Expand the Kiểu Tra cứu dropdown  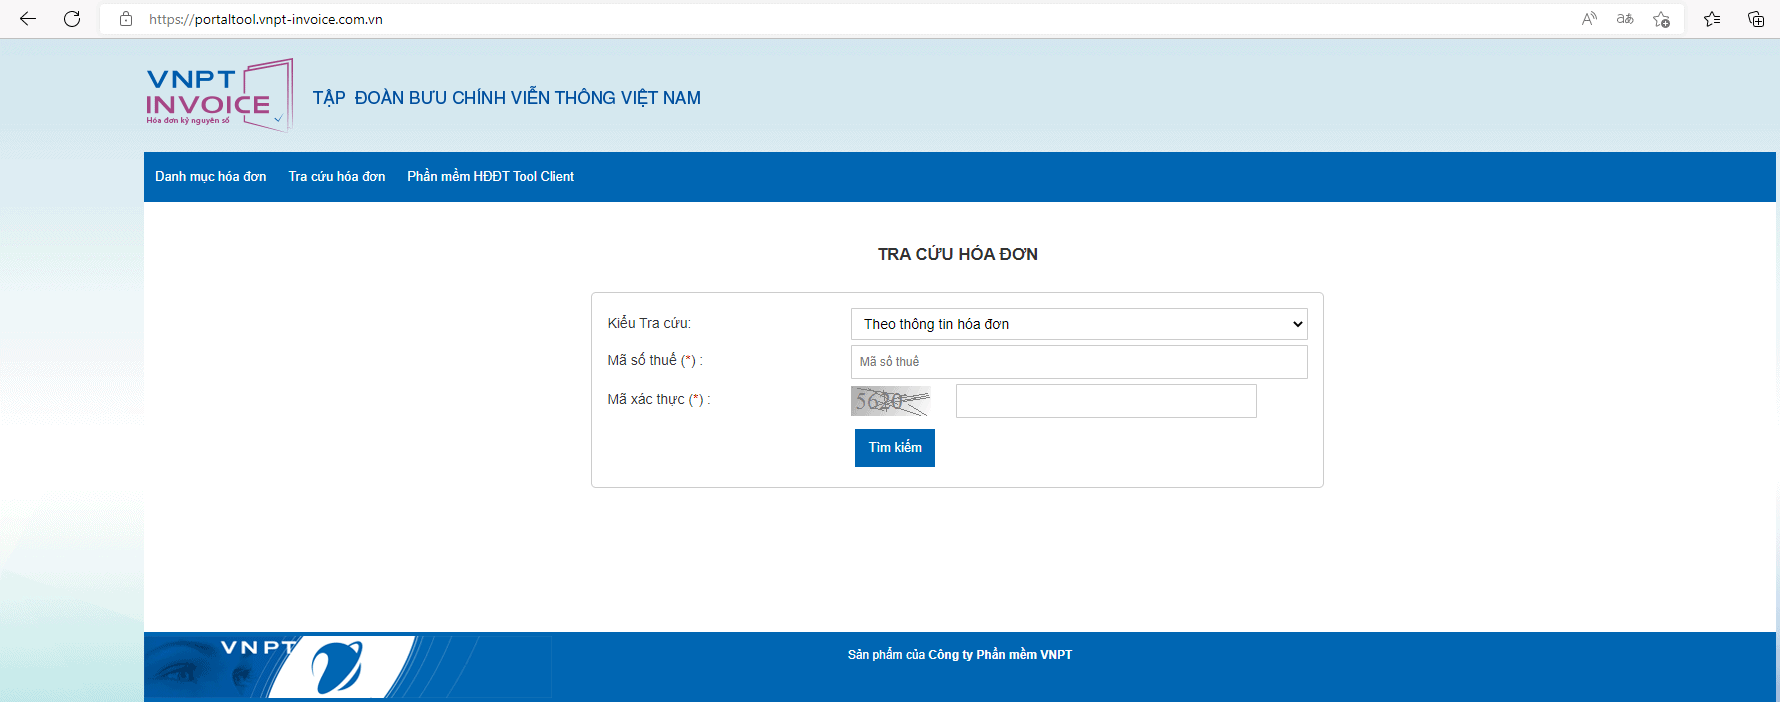pyautogui.click(x=1079, y=324)
